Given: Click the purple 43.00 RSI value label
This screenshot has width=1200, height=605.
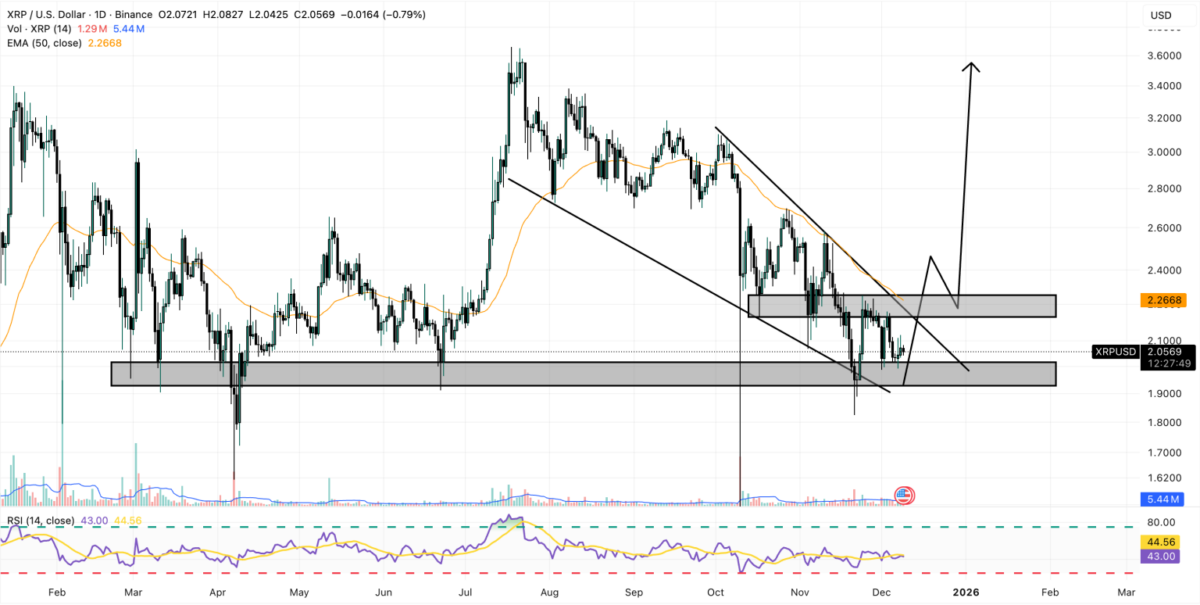Looking at the screenshot, I should coord(1160,555).
